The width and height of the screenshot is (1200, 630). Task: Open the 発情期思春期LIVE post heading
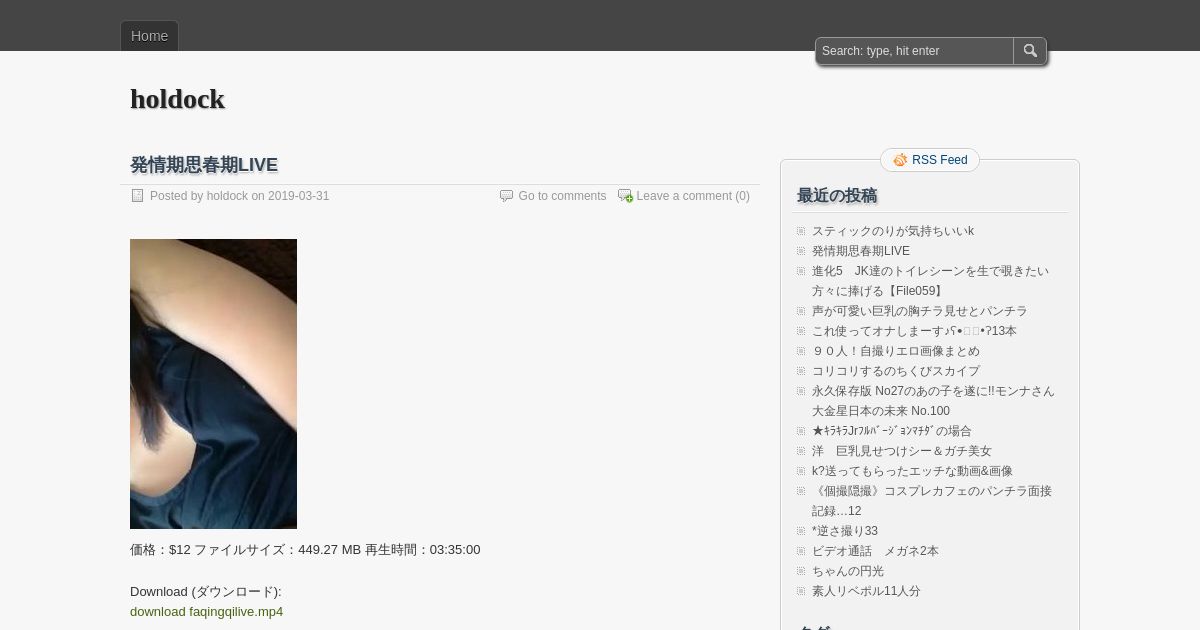coord(204,165)
